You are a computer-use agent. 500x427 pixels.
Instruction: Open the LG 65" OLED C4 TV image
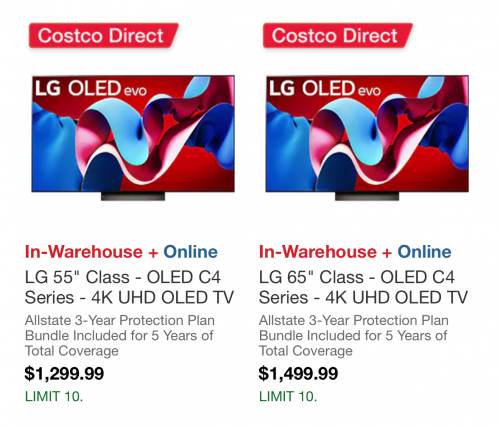[x=367, y=138]
